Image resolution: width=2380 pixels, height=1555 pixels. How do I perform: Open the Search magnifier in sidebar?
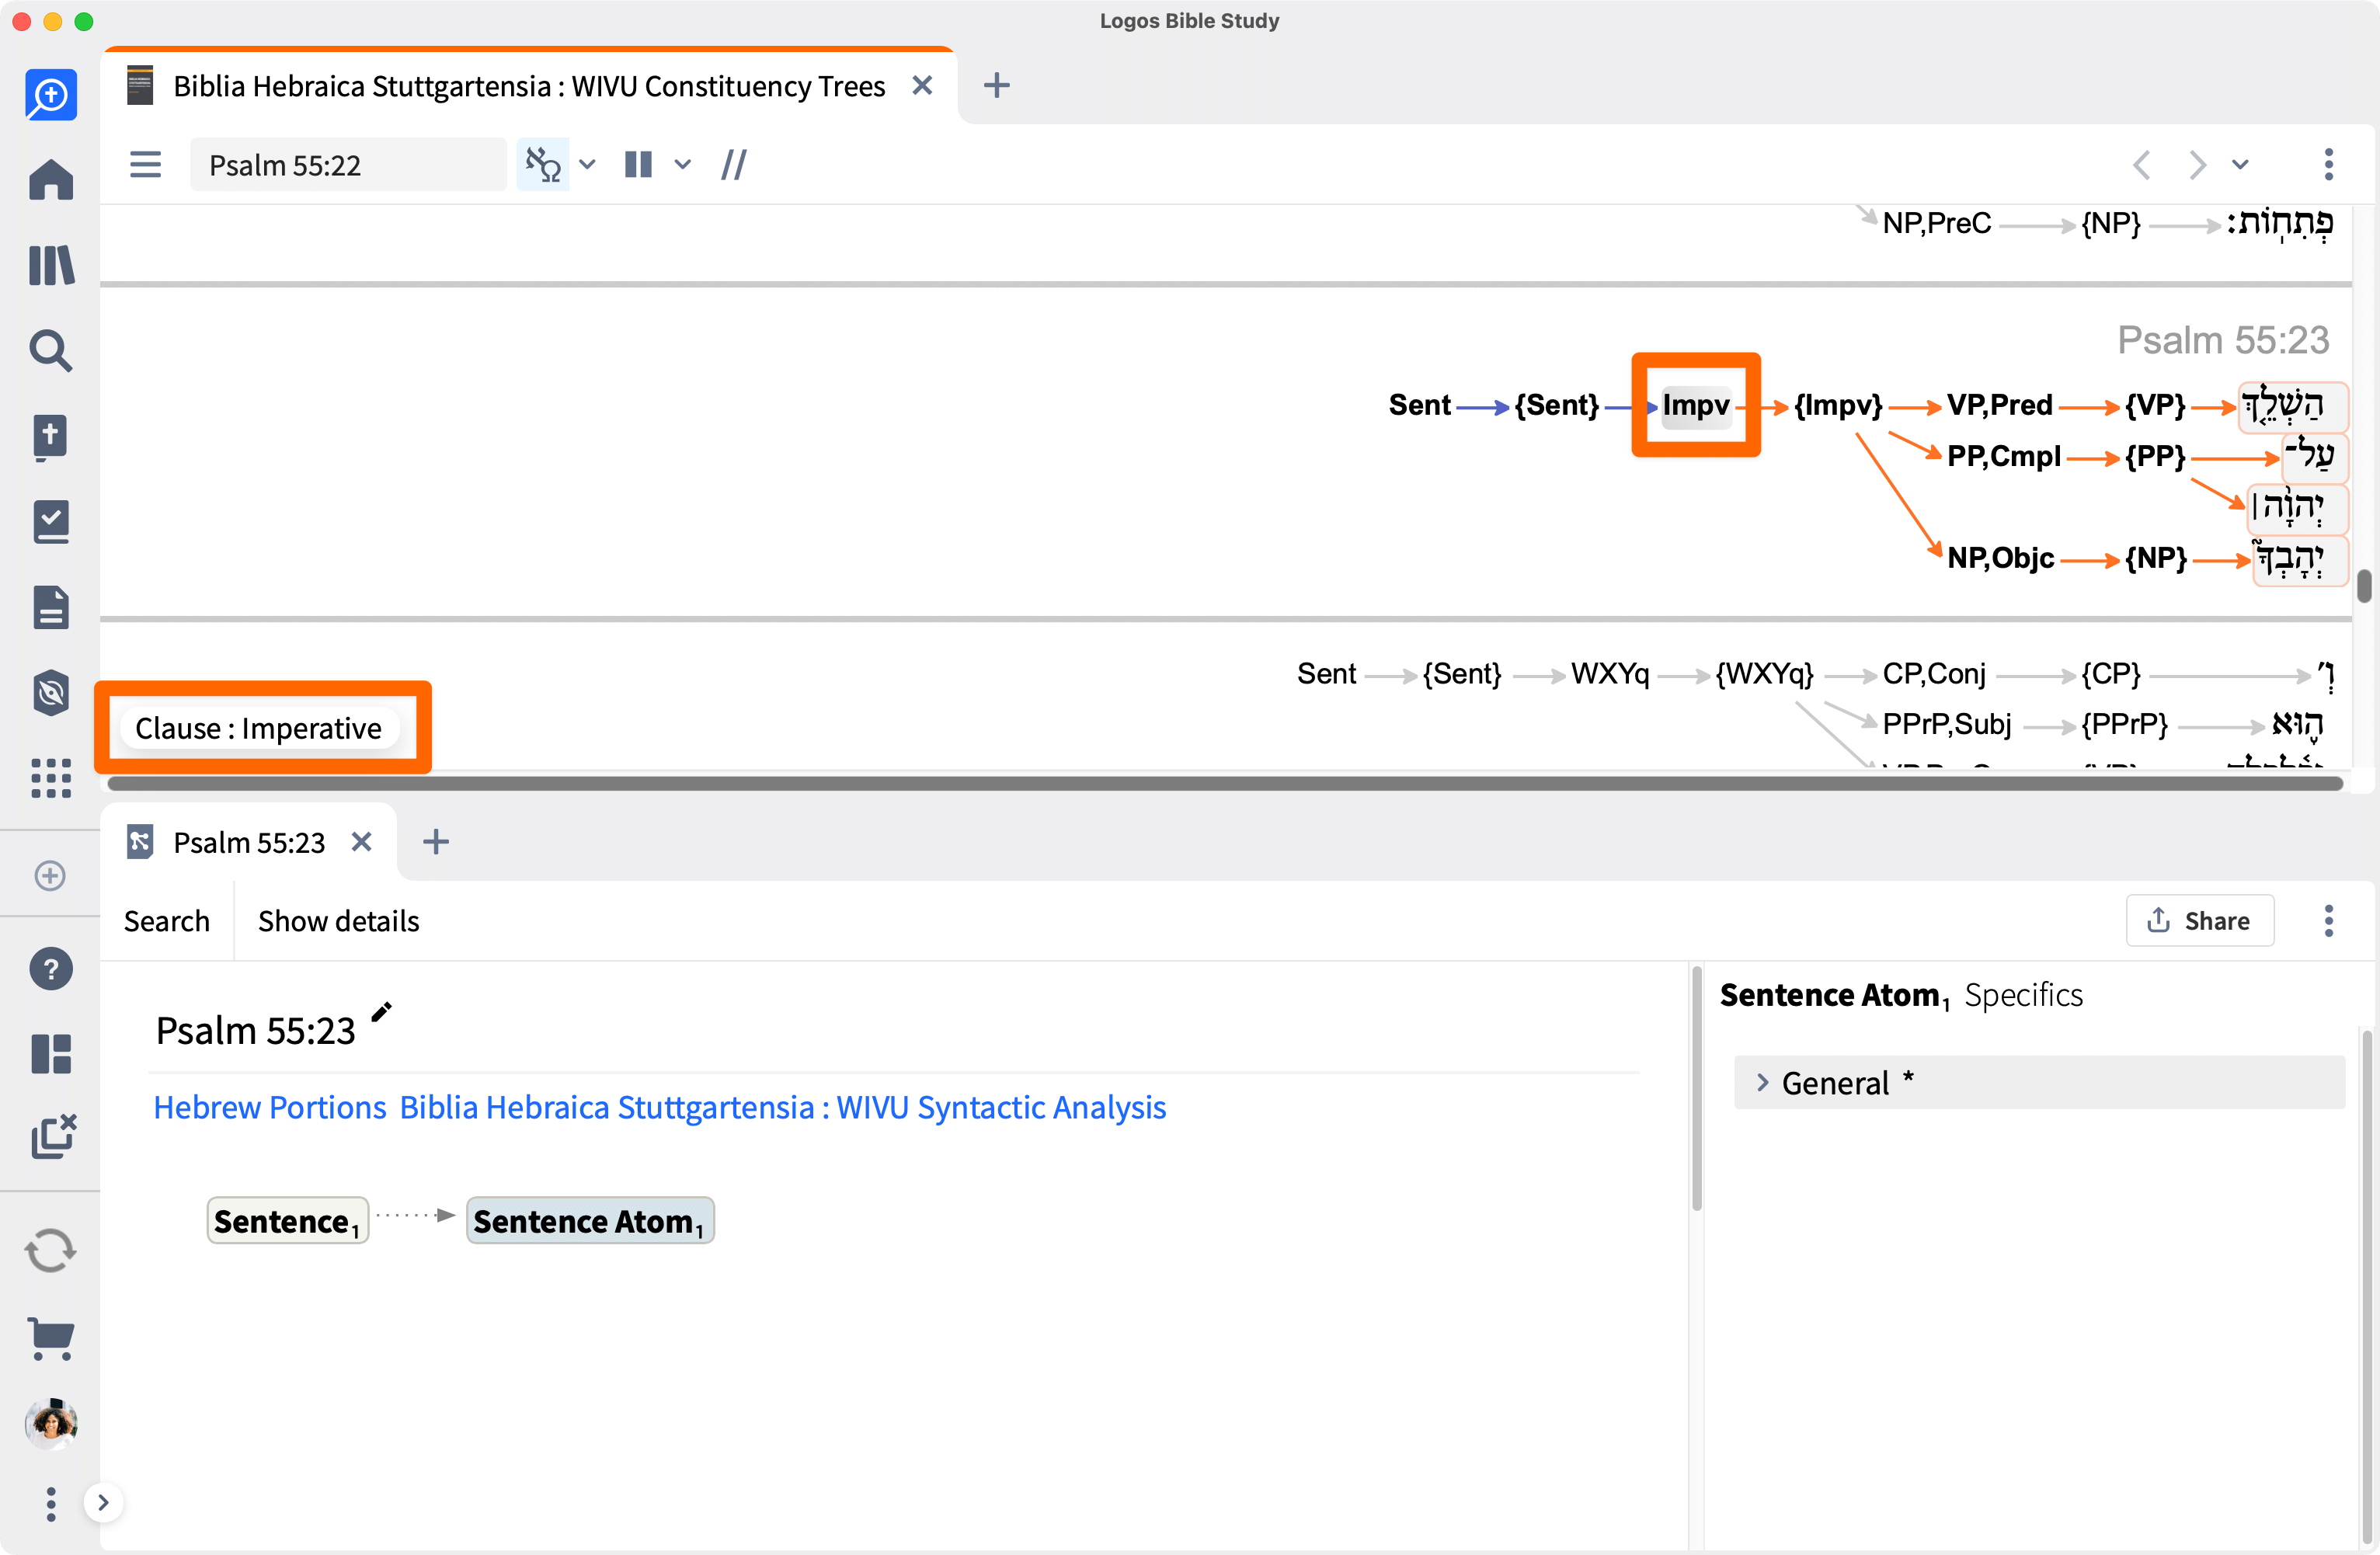[51, 351]
